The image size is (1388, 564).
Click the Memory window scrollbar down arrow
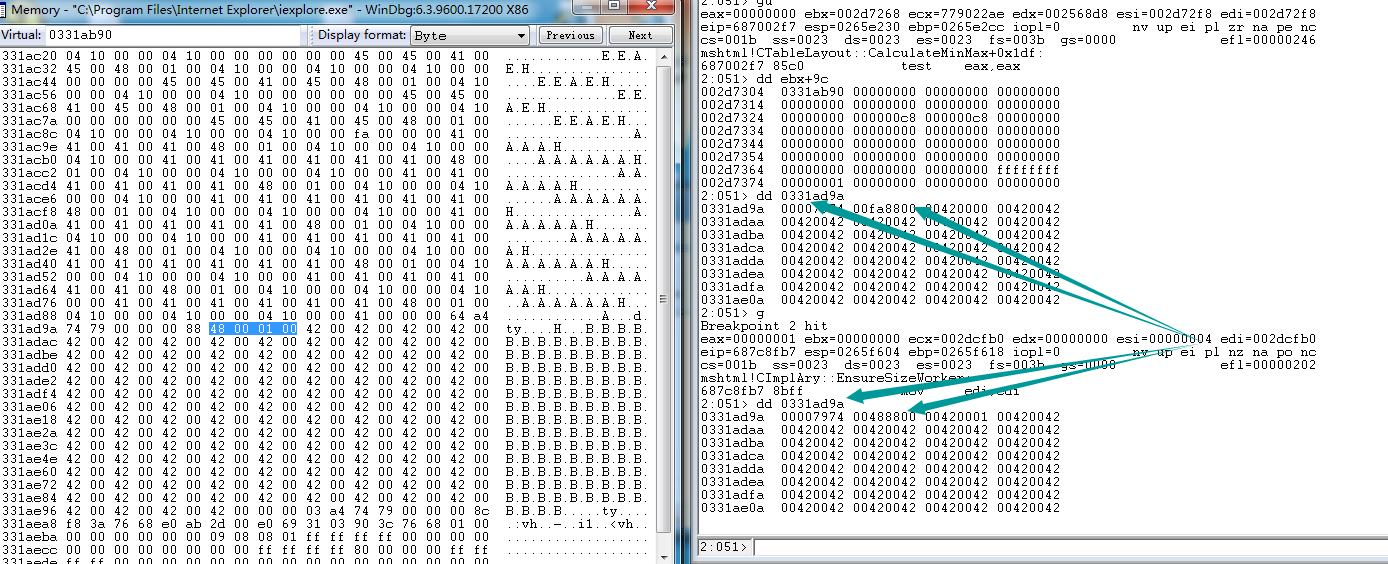(x=666, y=556)
